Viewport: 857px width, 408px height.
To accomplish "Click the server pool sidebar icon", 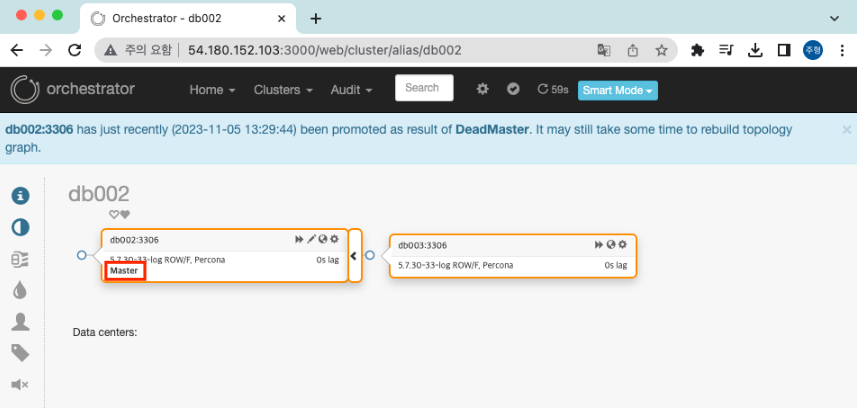I will pyautogui.click(x=20, y=260).
